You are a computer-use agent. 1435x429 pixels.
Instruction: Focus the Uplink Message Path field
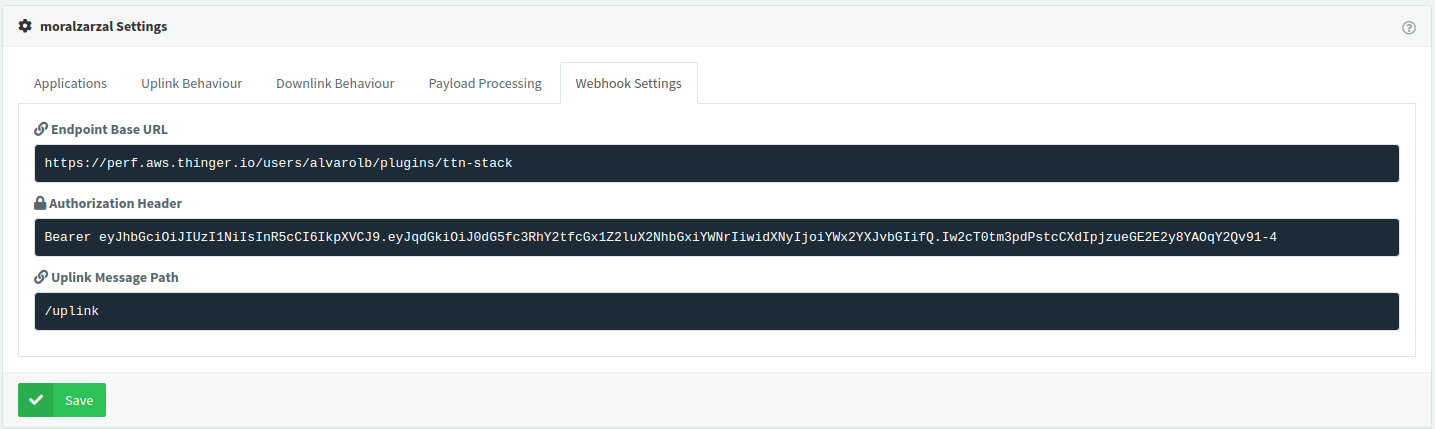(716, 311)
